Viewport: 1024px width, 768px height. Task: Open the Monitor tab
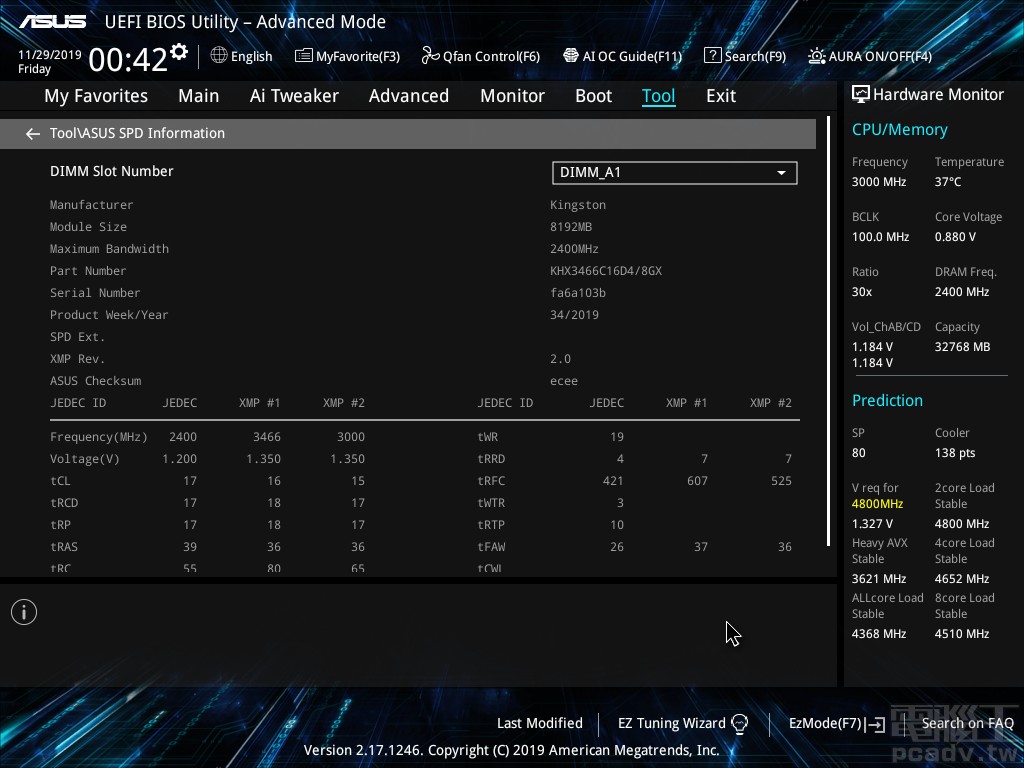tap(512, 96)
